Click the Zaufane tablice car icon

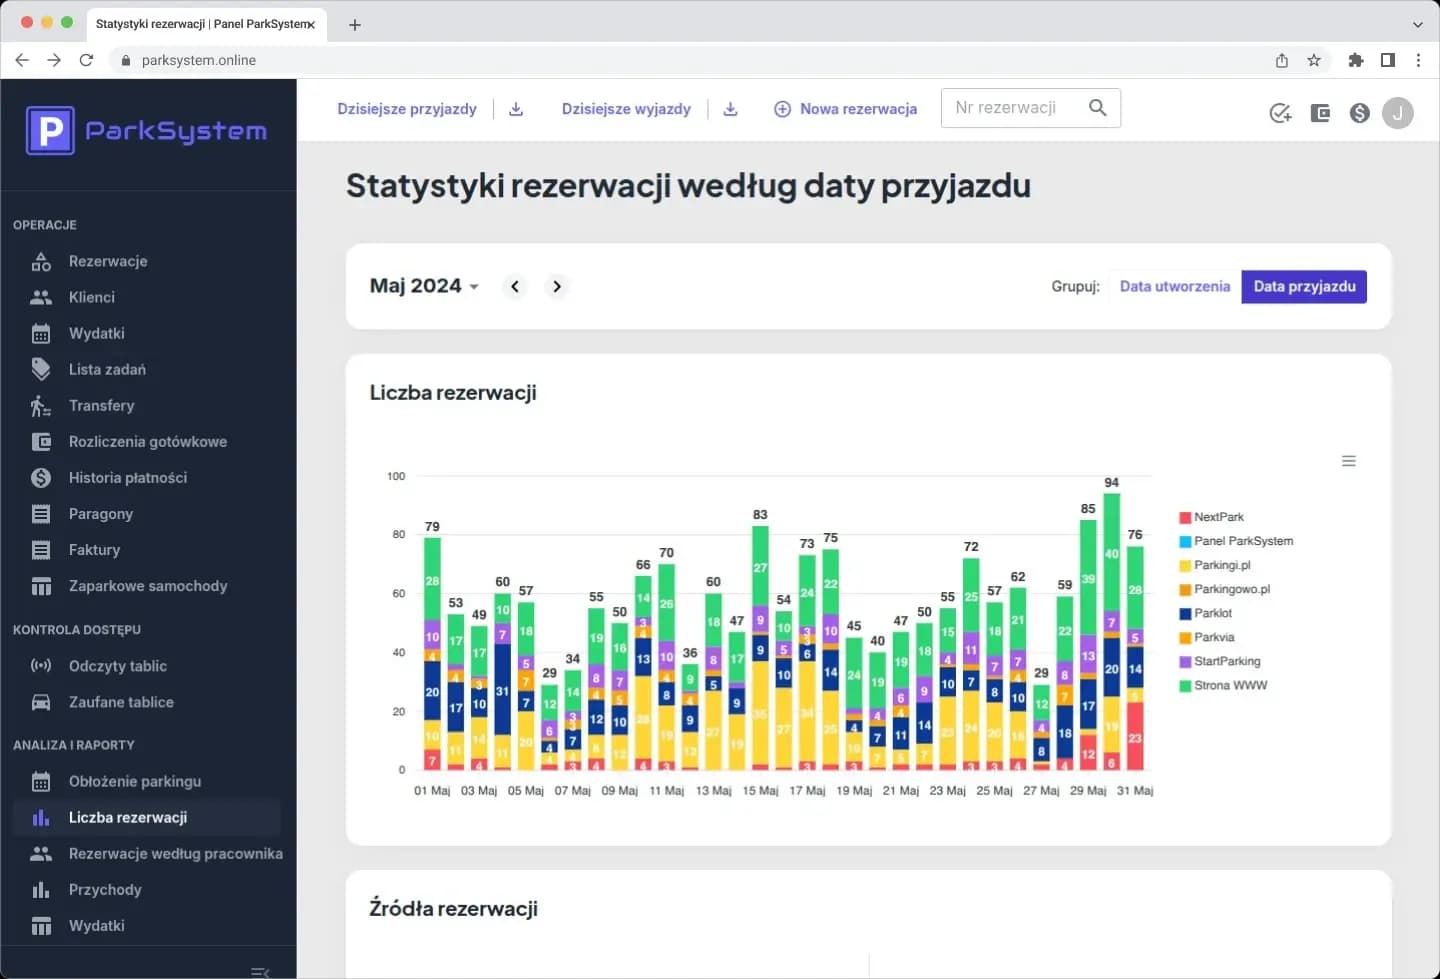tap(41, 702)
